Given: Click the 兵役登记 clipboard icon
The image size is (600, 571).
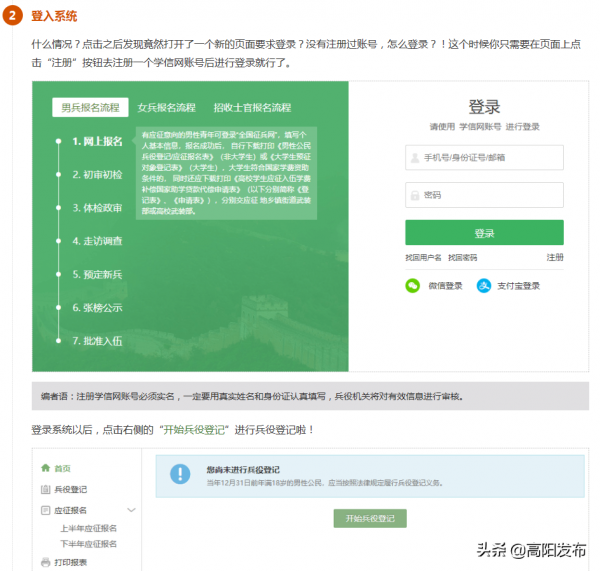Looking at the screenshot, I should click(46, 489).
